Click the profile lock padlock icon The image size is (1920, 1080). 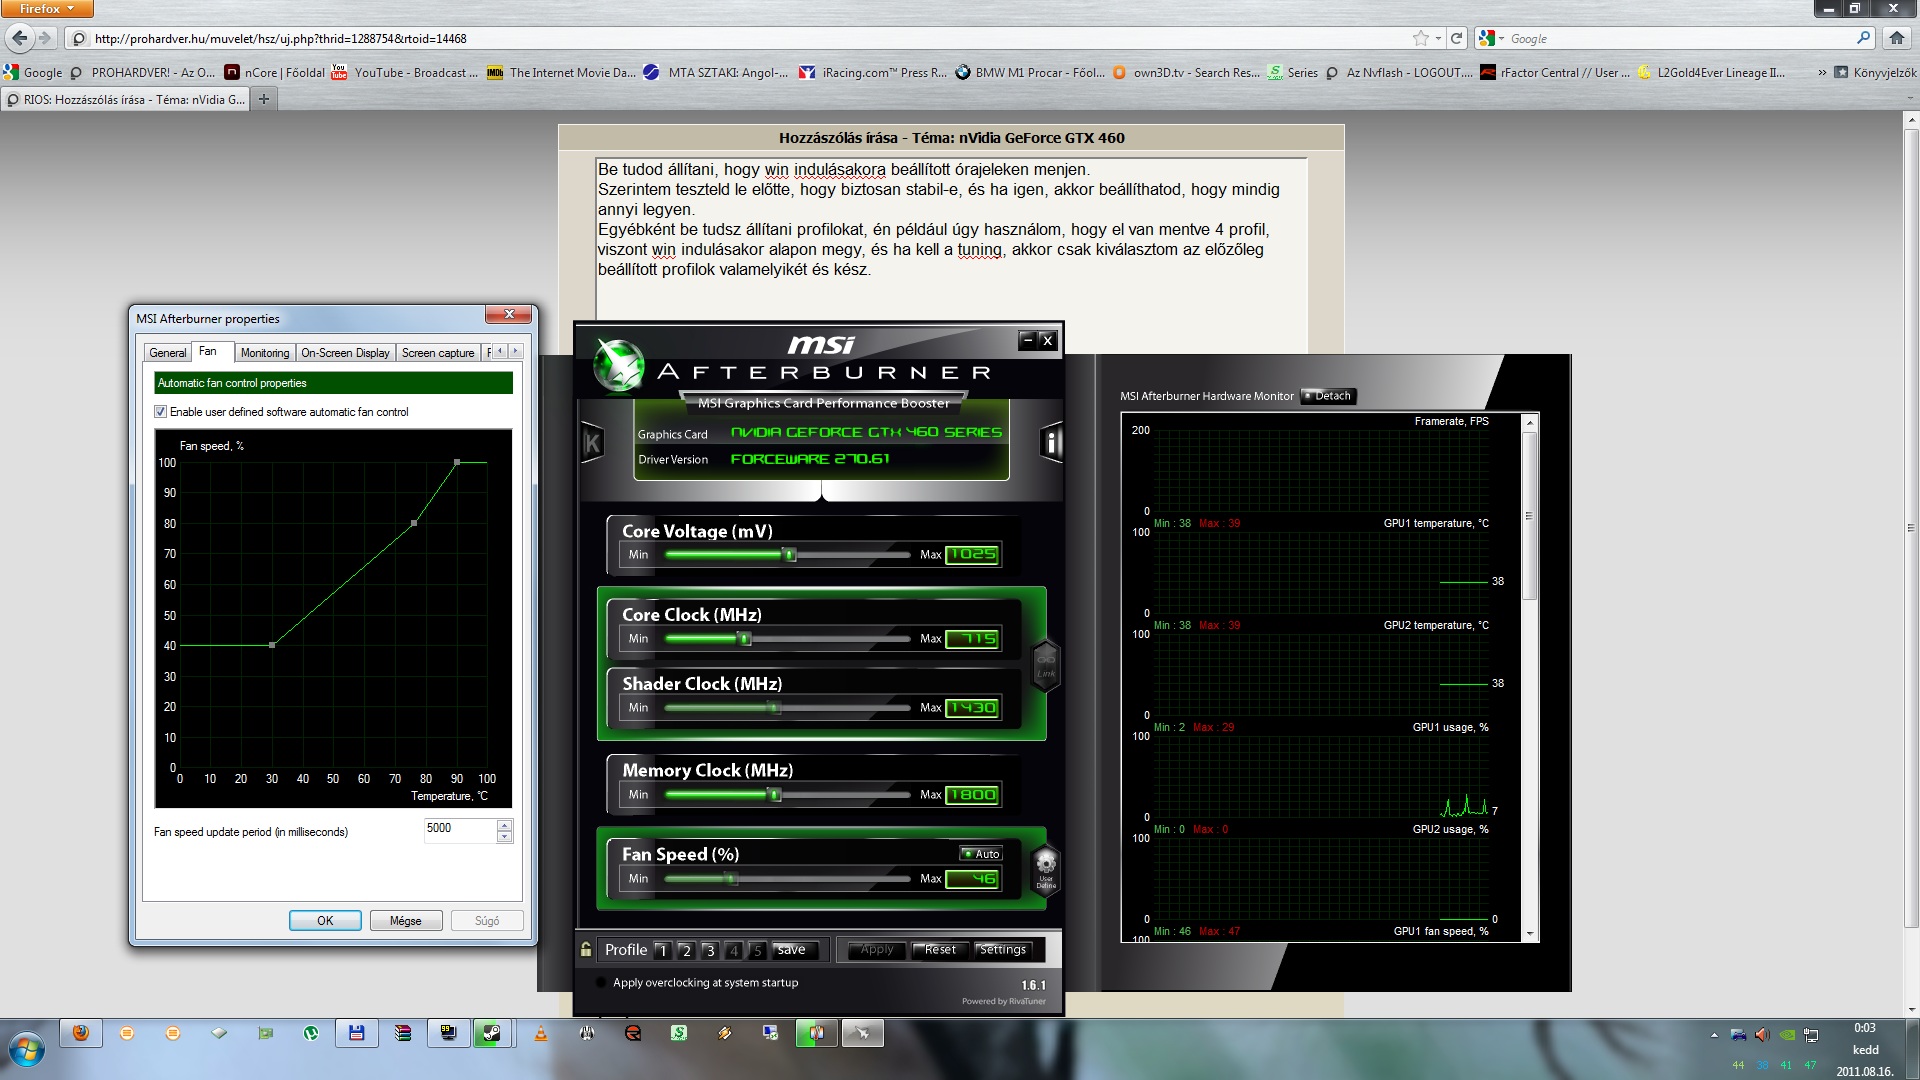coord(587,949)
